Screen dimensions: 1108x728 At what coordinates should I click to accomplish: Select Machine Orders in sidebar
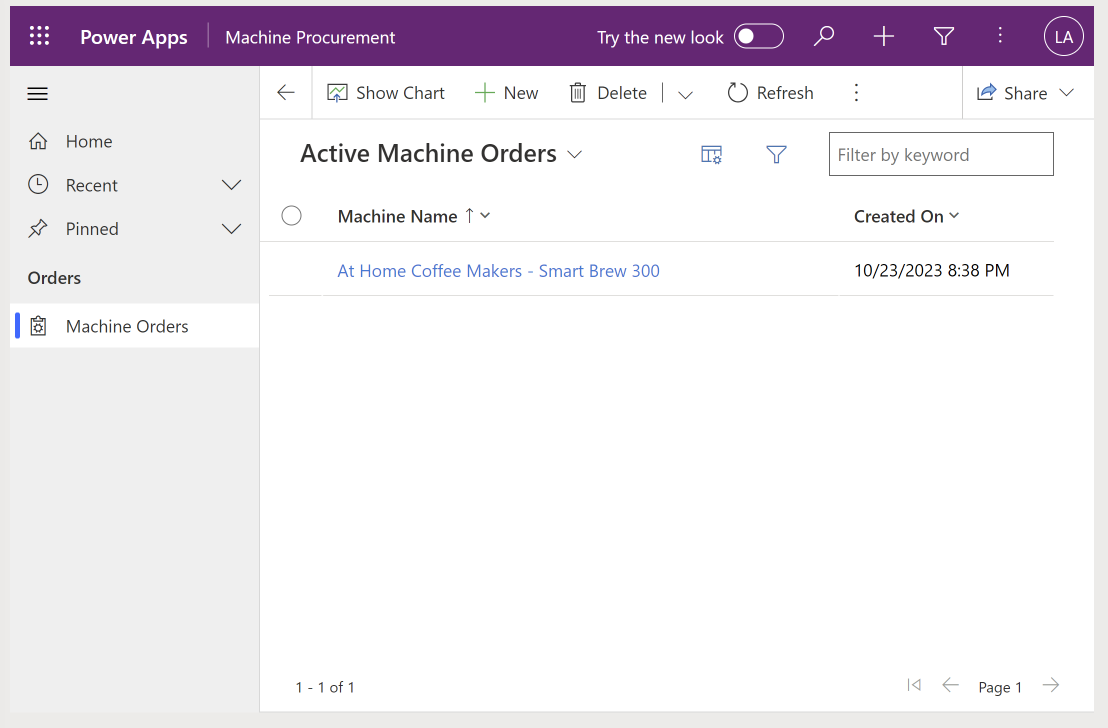pyautogui.click(x=134, y=326)
